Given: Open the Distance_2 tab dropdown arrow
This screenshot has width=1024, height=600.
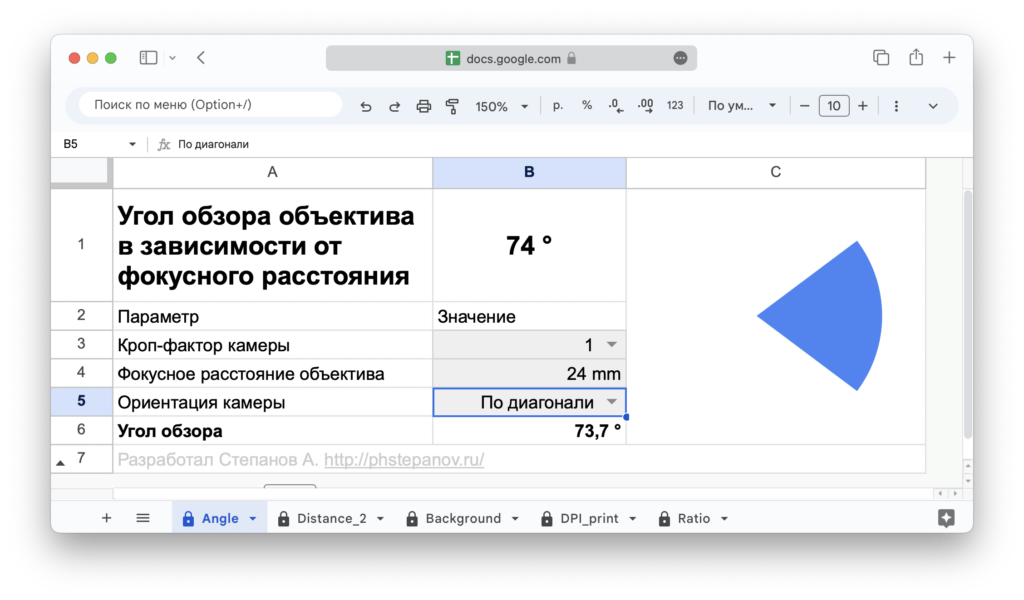Looking at the screenshot, I should (x=380, y=519).
